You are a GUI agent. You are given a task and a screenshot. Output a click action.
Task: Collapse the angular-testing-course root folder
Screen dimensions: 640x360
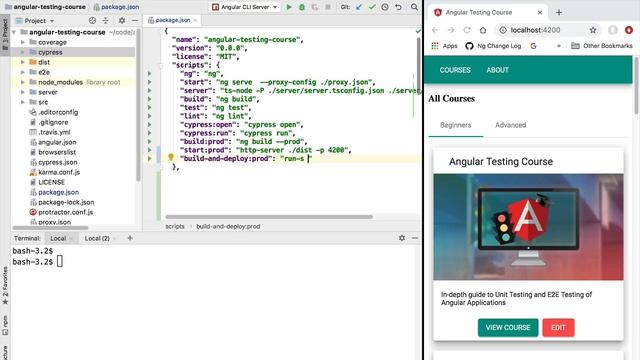[14, 32]
